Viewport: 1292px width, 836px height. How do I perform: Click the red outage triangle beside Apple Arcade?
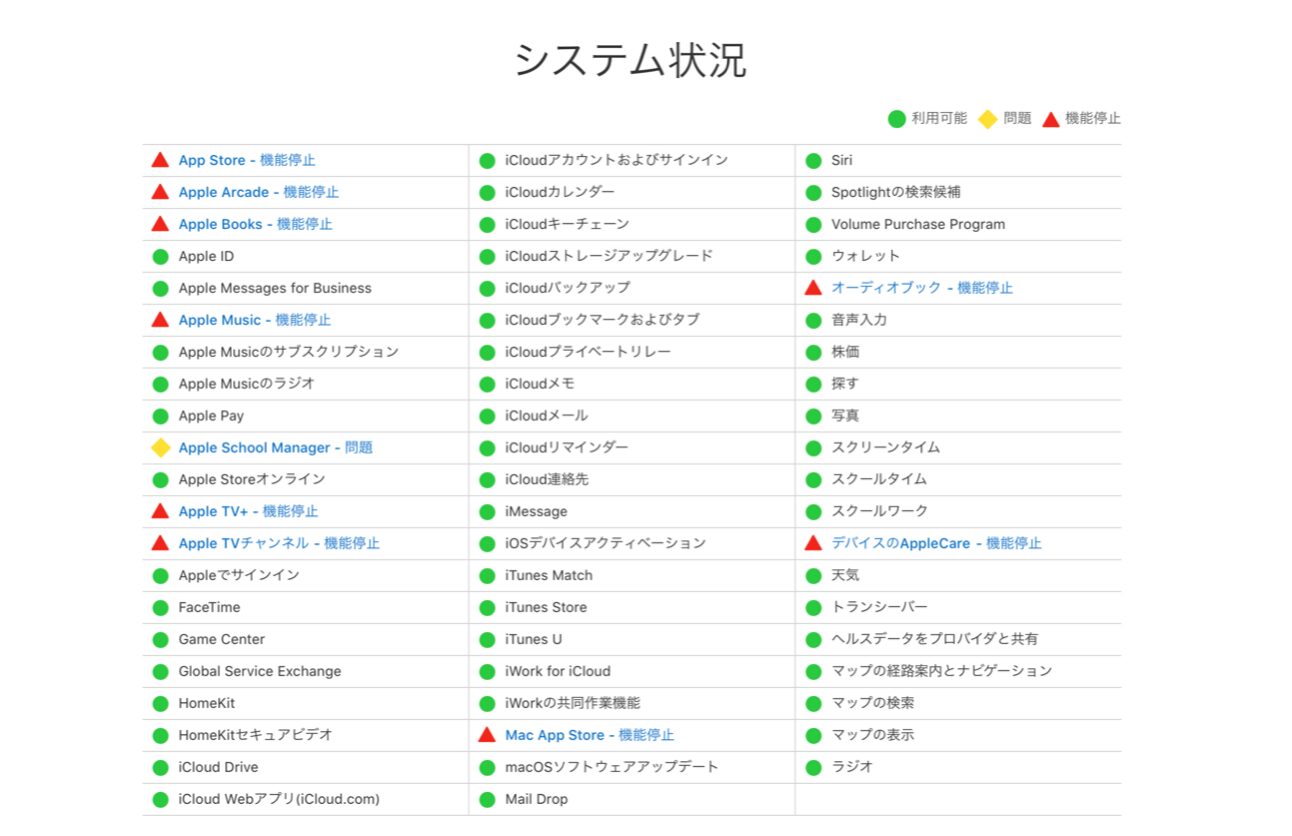click(160, 192)
